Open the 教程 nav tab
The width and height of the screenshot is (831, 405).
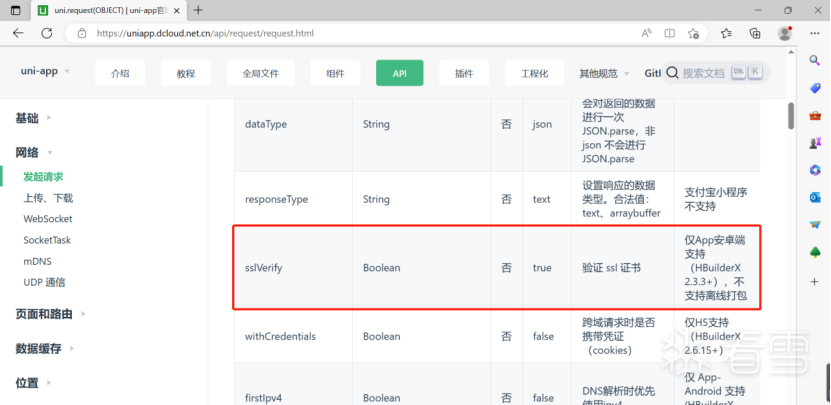185,73
